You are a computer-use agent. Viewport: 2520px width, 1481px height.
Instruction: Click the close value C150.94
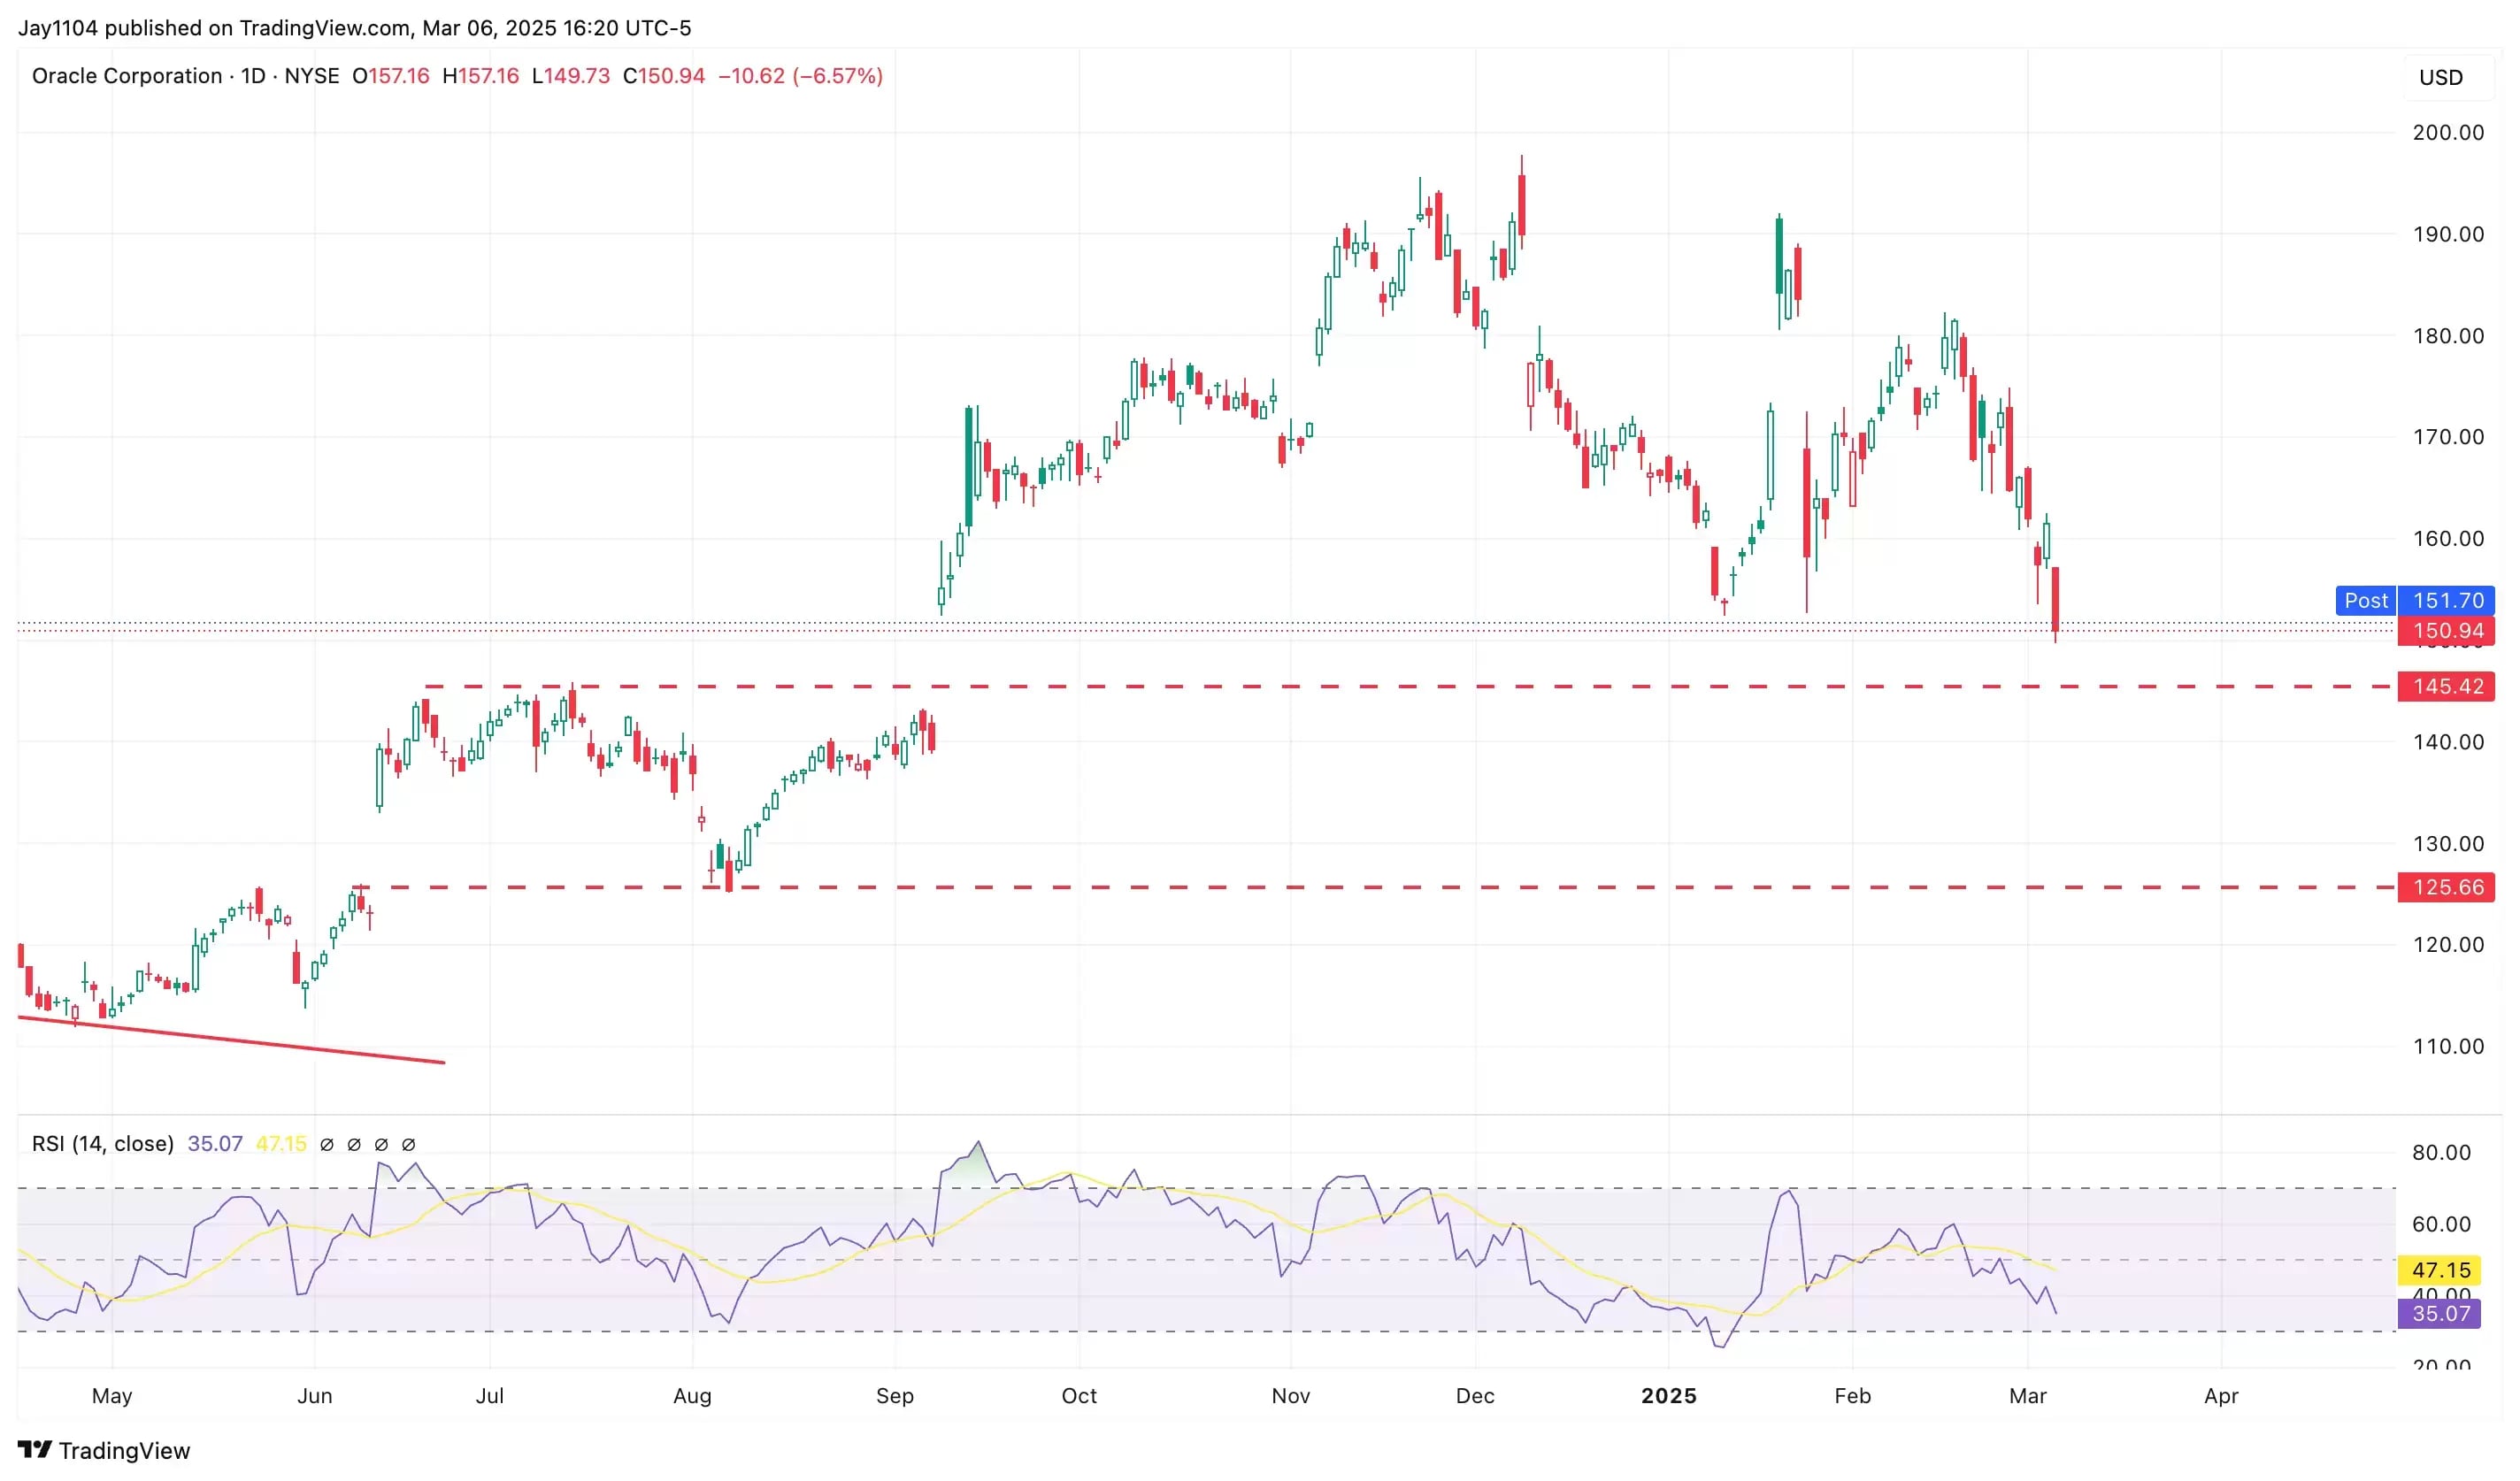664,76
